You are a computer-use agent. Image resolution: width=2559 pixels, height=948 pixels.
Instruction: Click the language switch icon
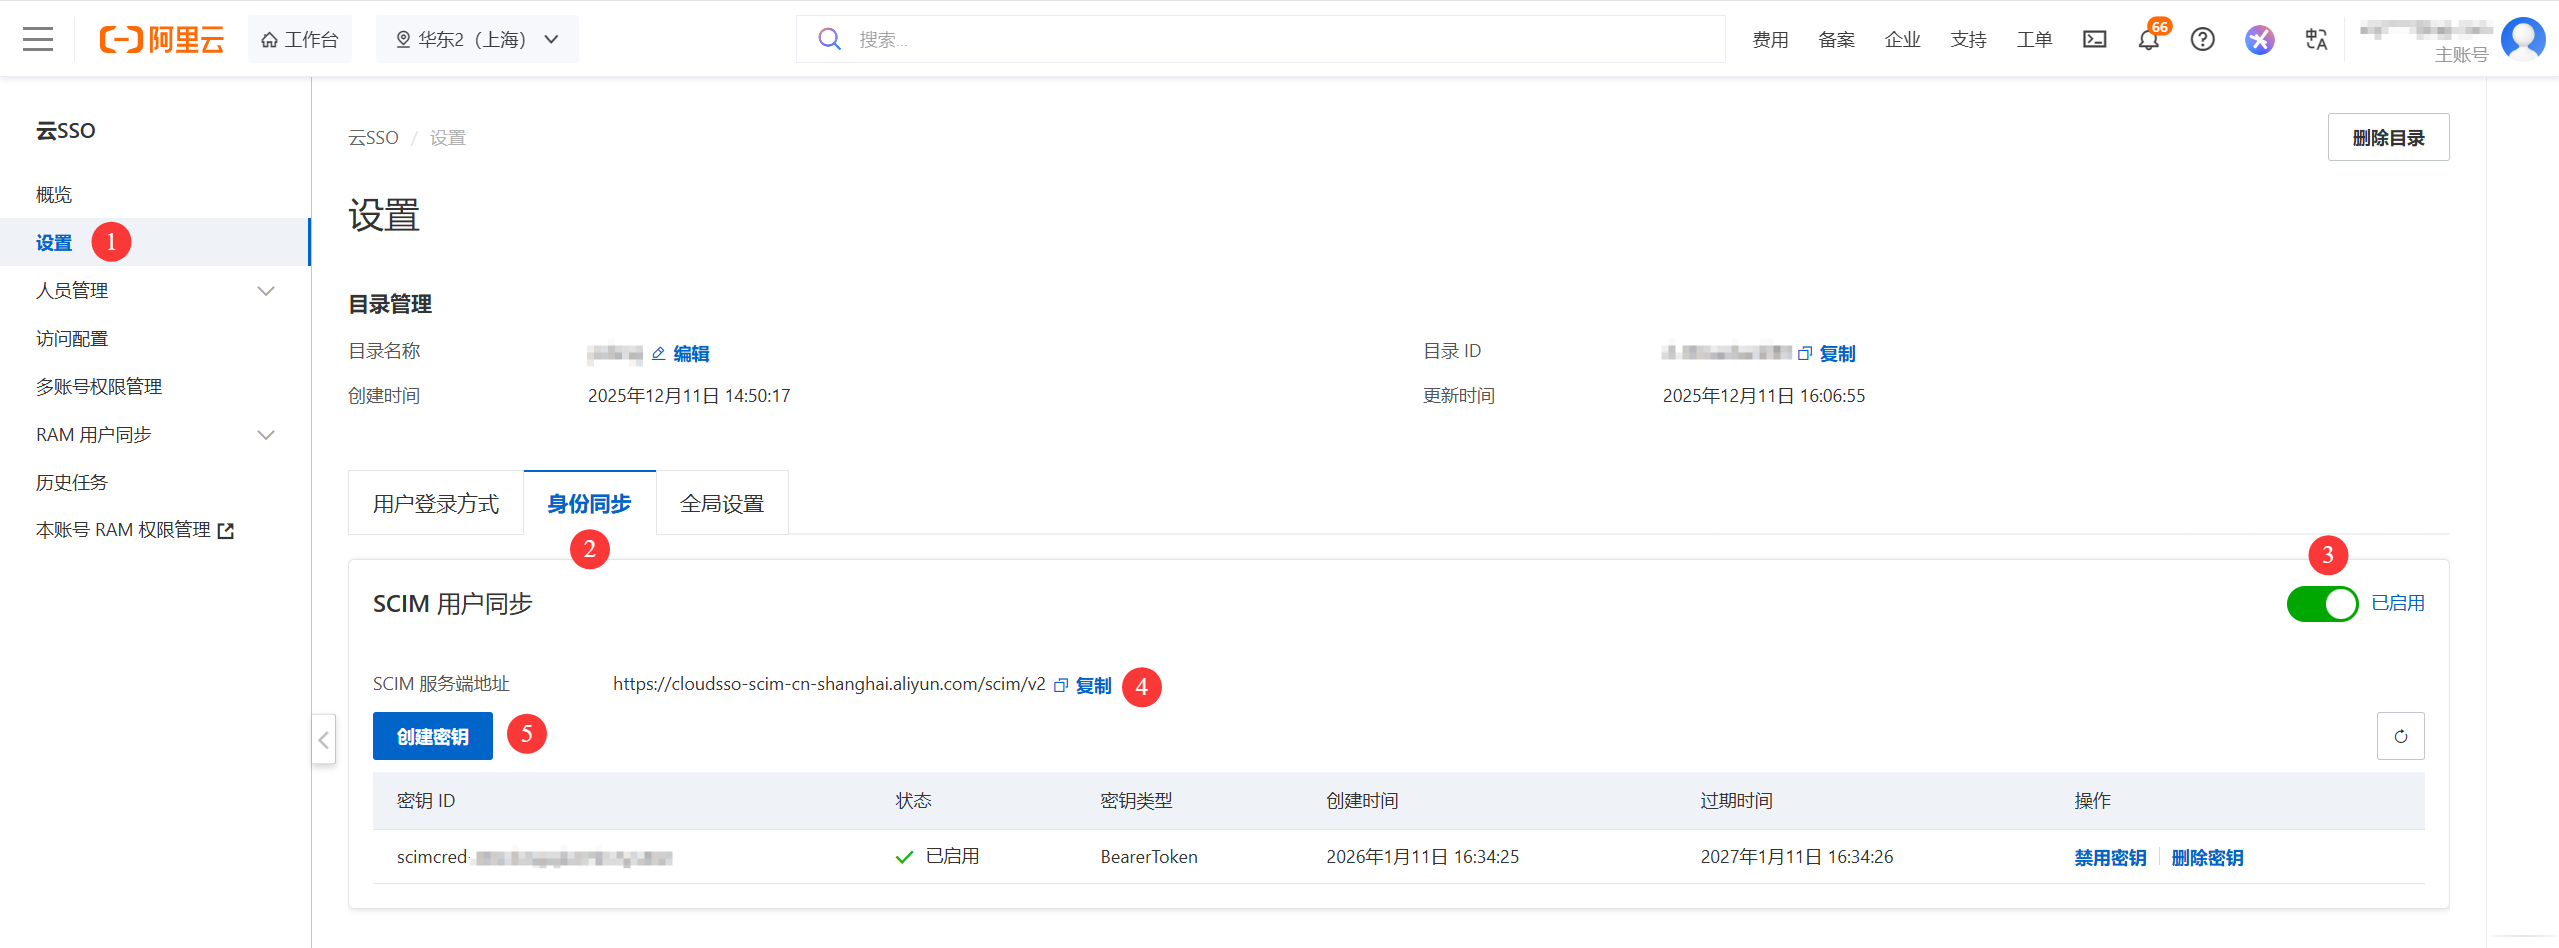pyautogui.click(x=2316, y=40)
